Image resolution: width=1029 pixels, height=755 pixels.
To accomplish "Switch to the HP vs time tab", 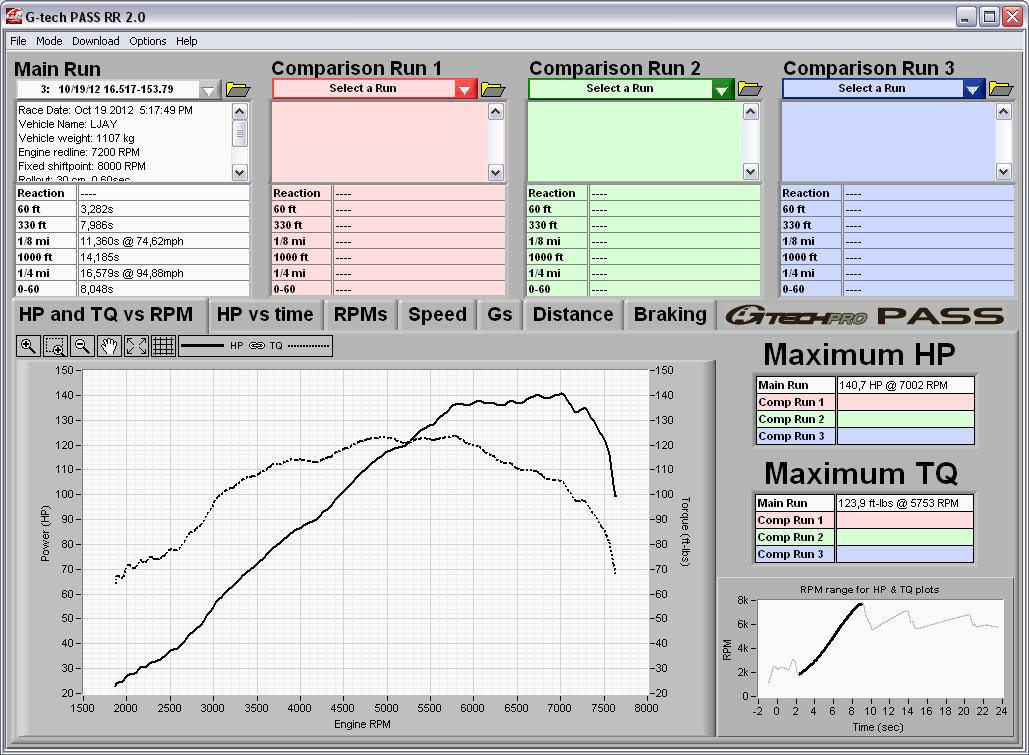I will 265,315.
